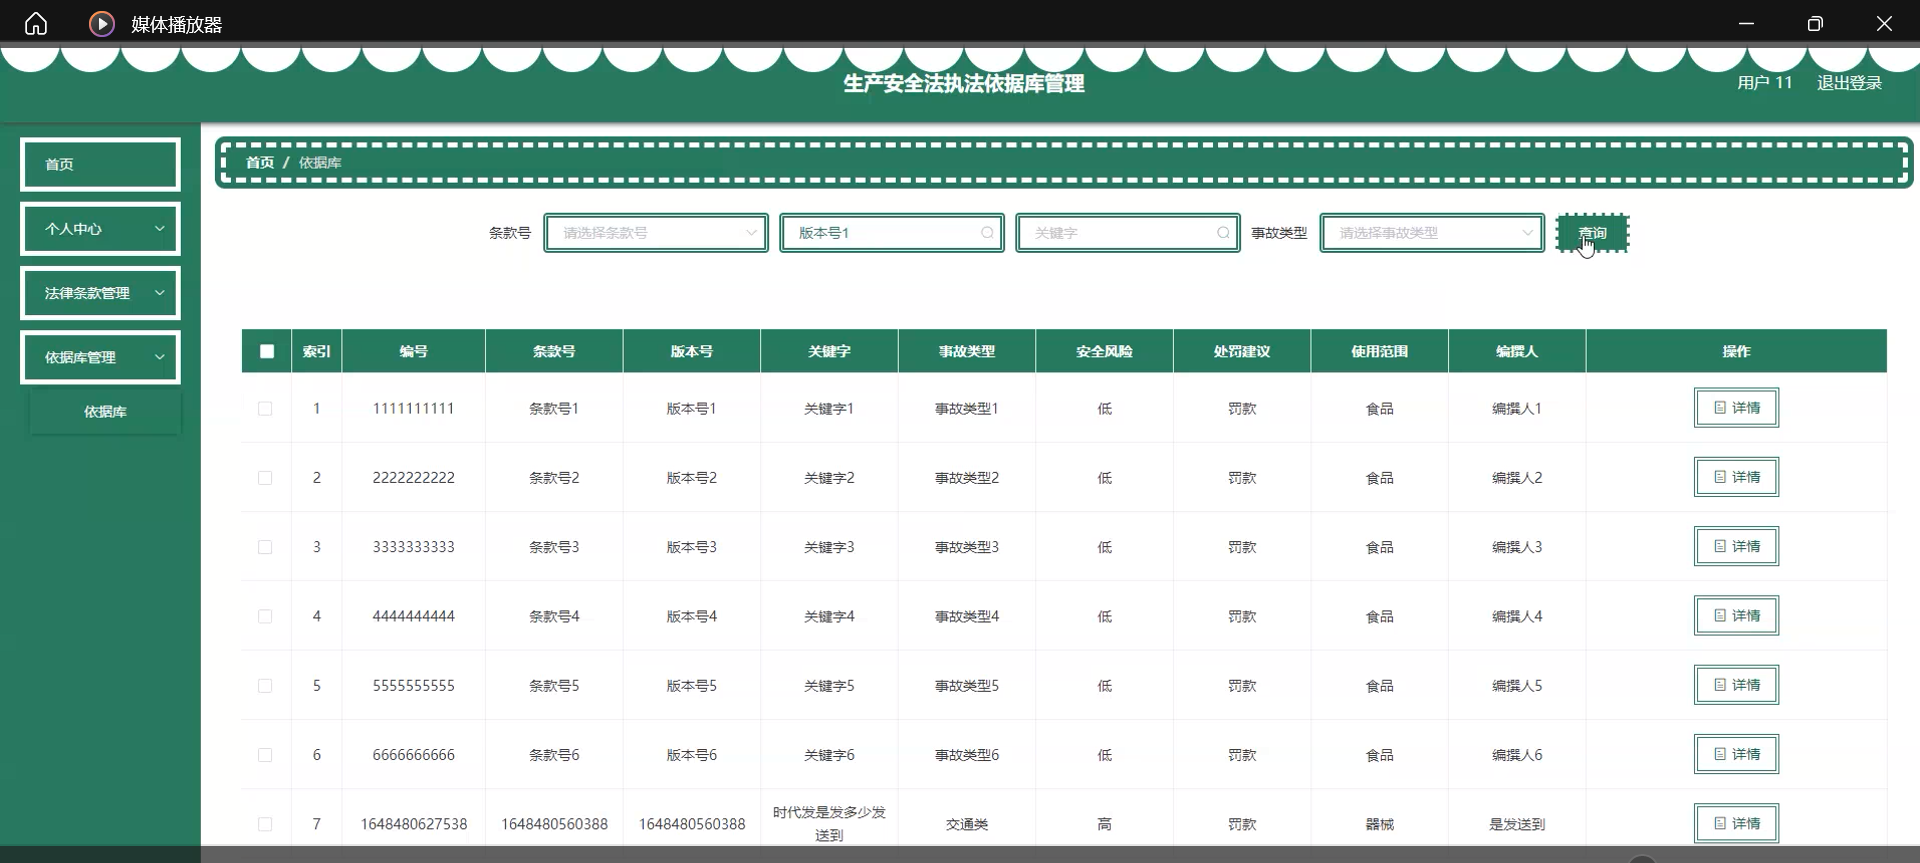Click detail icon in row 1111111111
This screenshot has width=1920, height=863.
click(1720, 408)
